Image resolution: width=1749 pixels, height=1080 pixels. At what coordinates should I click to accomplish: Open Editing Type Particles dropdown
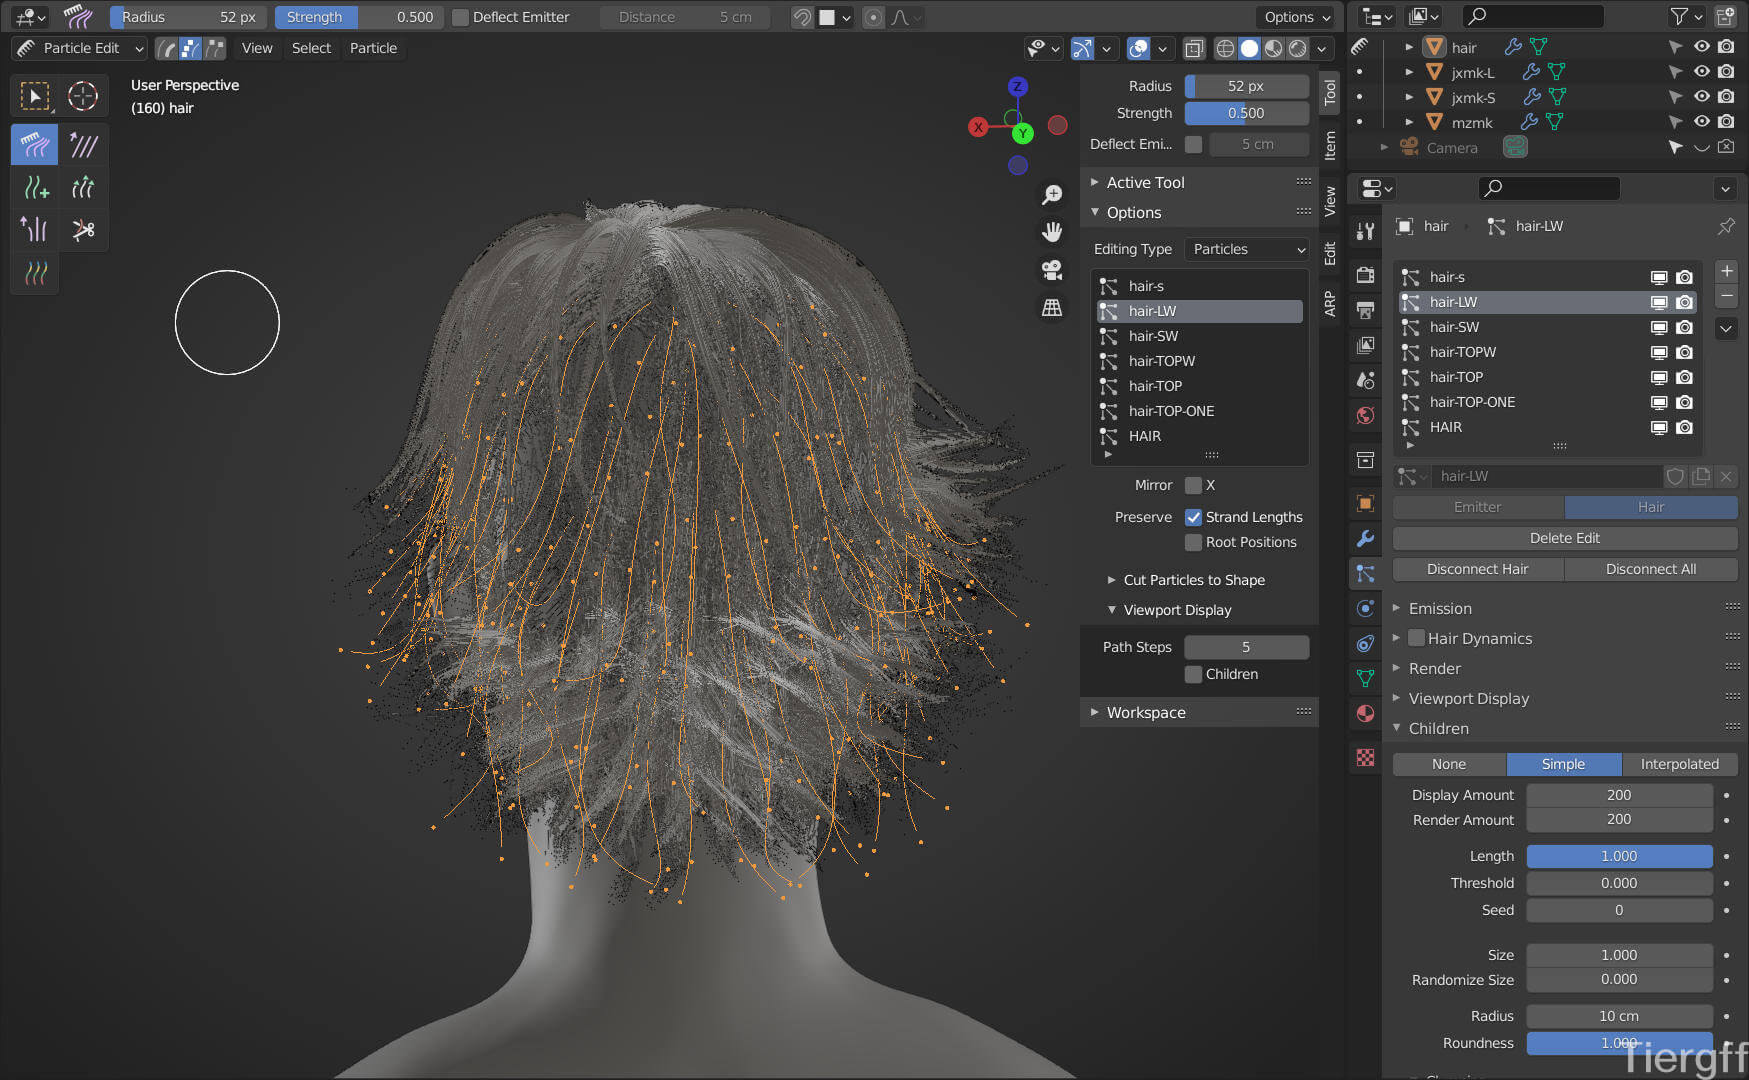tap(1247, 249)
